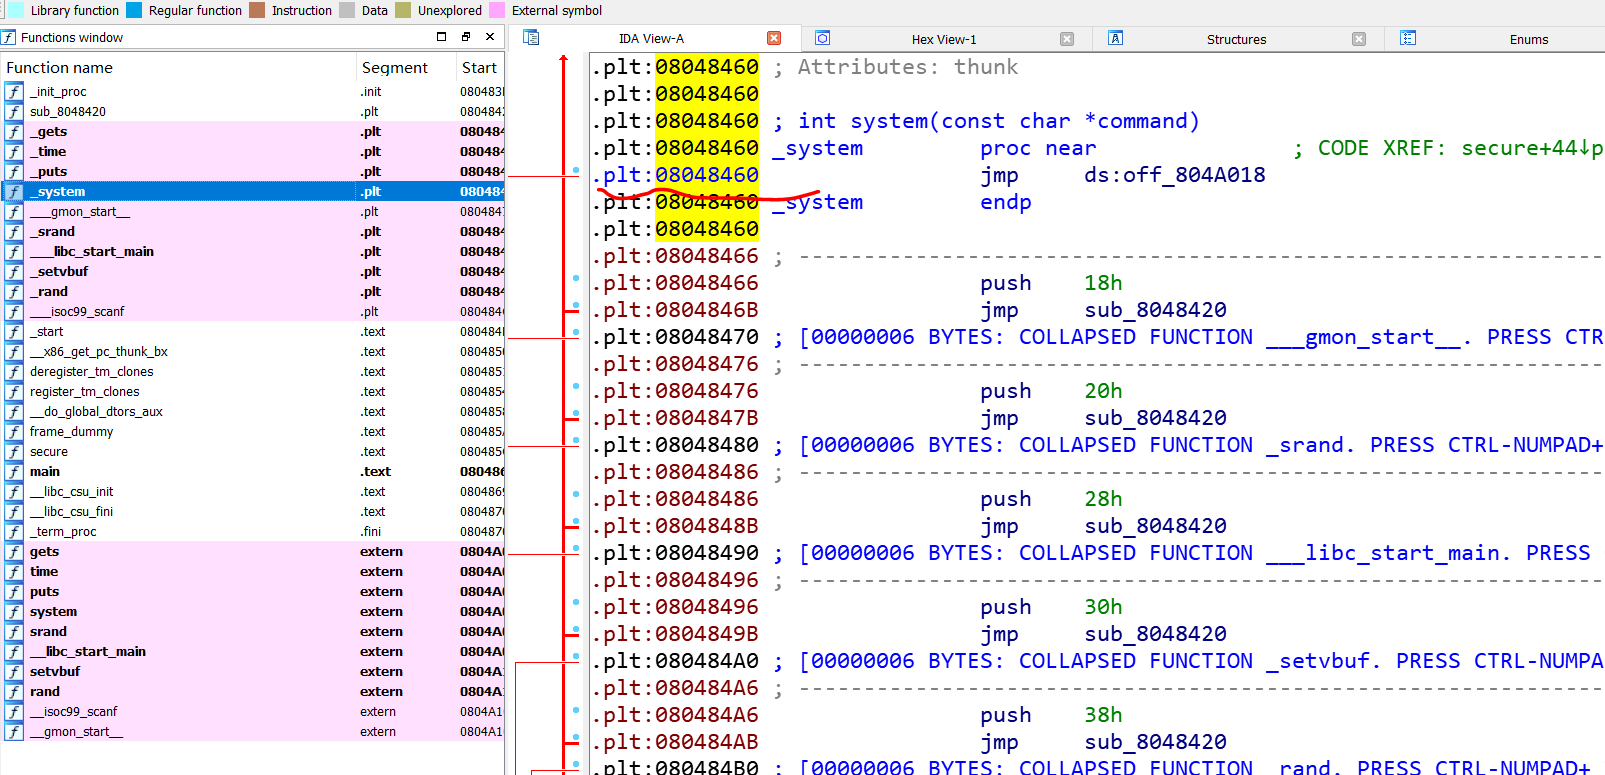Float the Functions window using the undock icon
This screenshot has height=775, width=1605.
pyautogui.click(x=465, y=37)
